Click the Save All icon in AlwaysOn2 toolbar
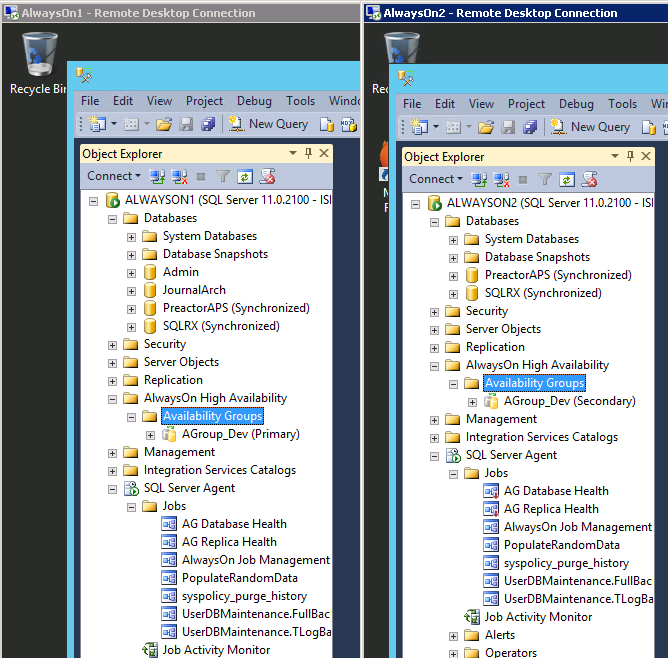Viewport: 668px width, 658px height. [530, 127]
